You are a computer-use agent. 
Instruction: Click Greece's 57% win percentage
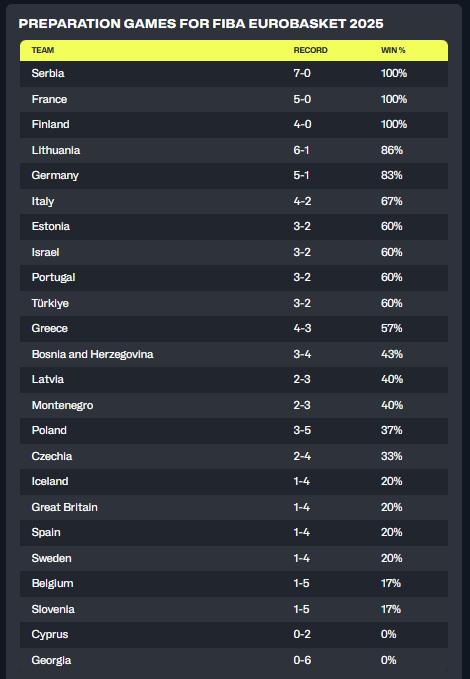(392, 328)
